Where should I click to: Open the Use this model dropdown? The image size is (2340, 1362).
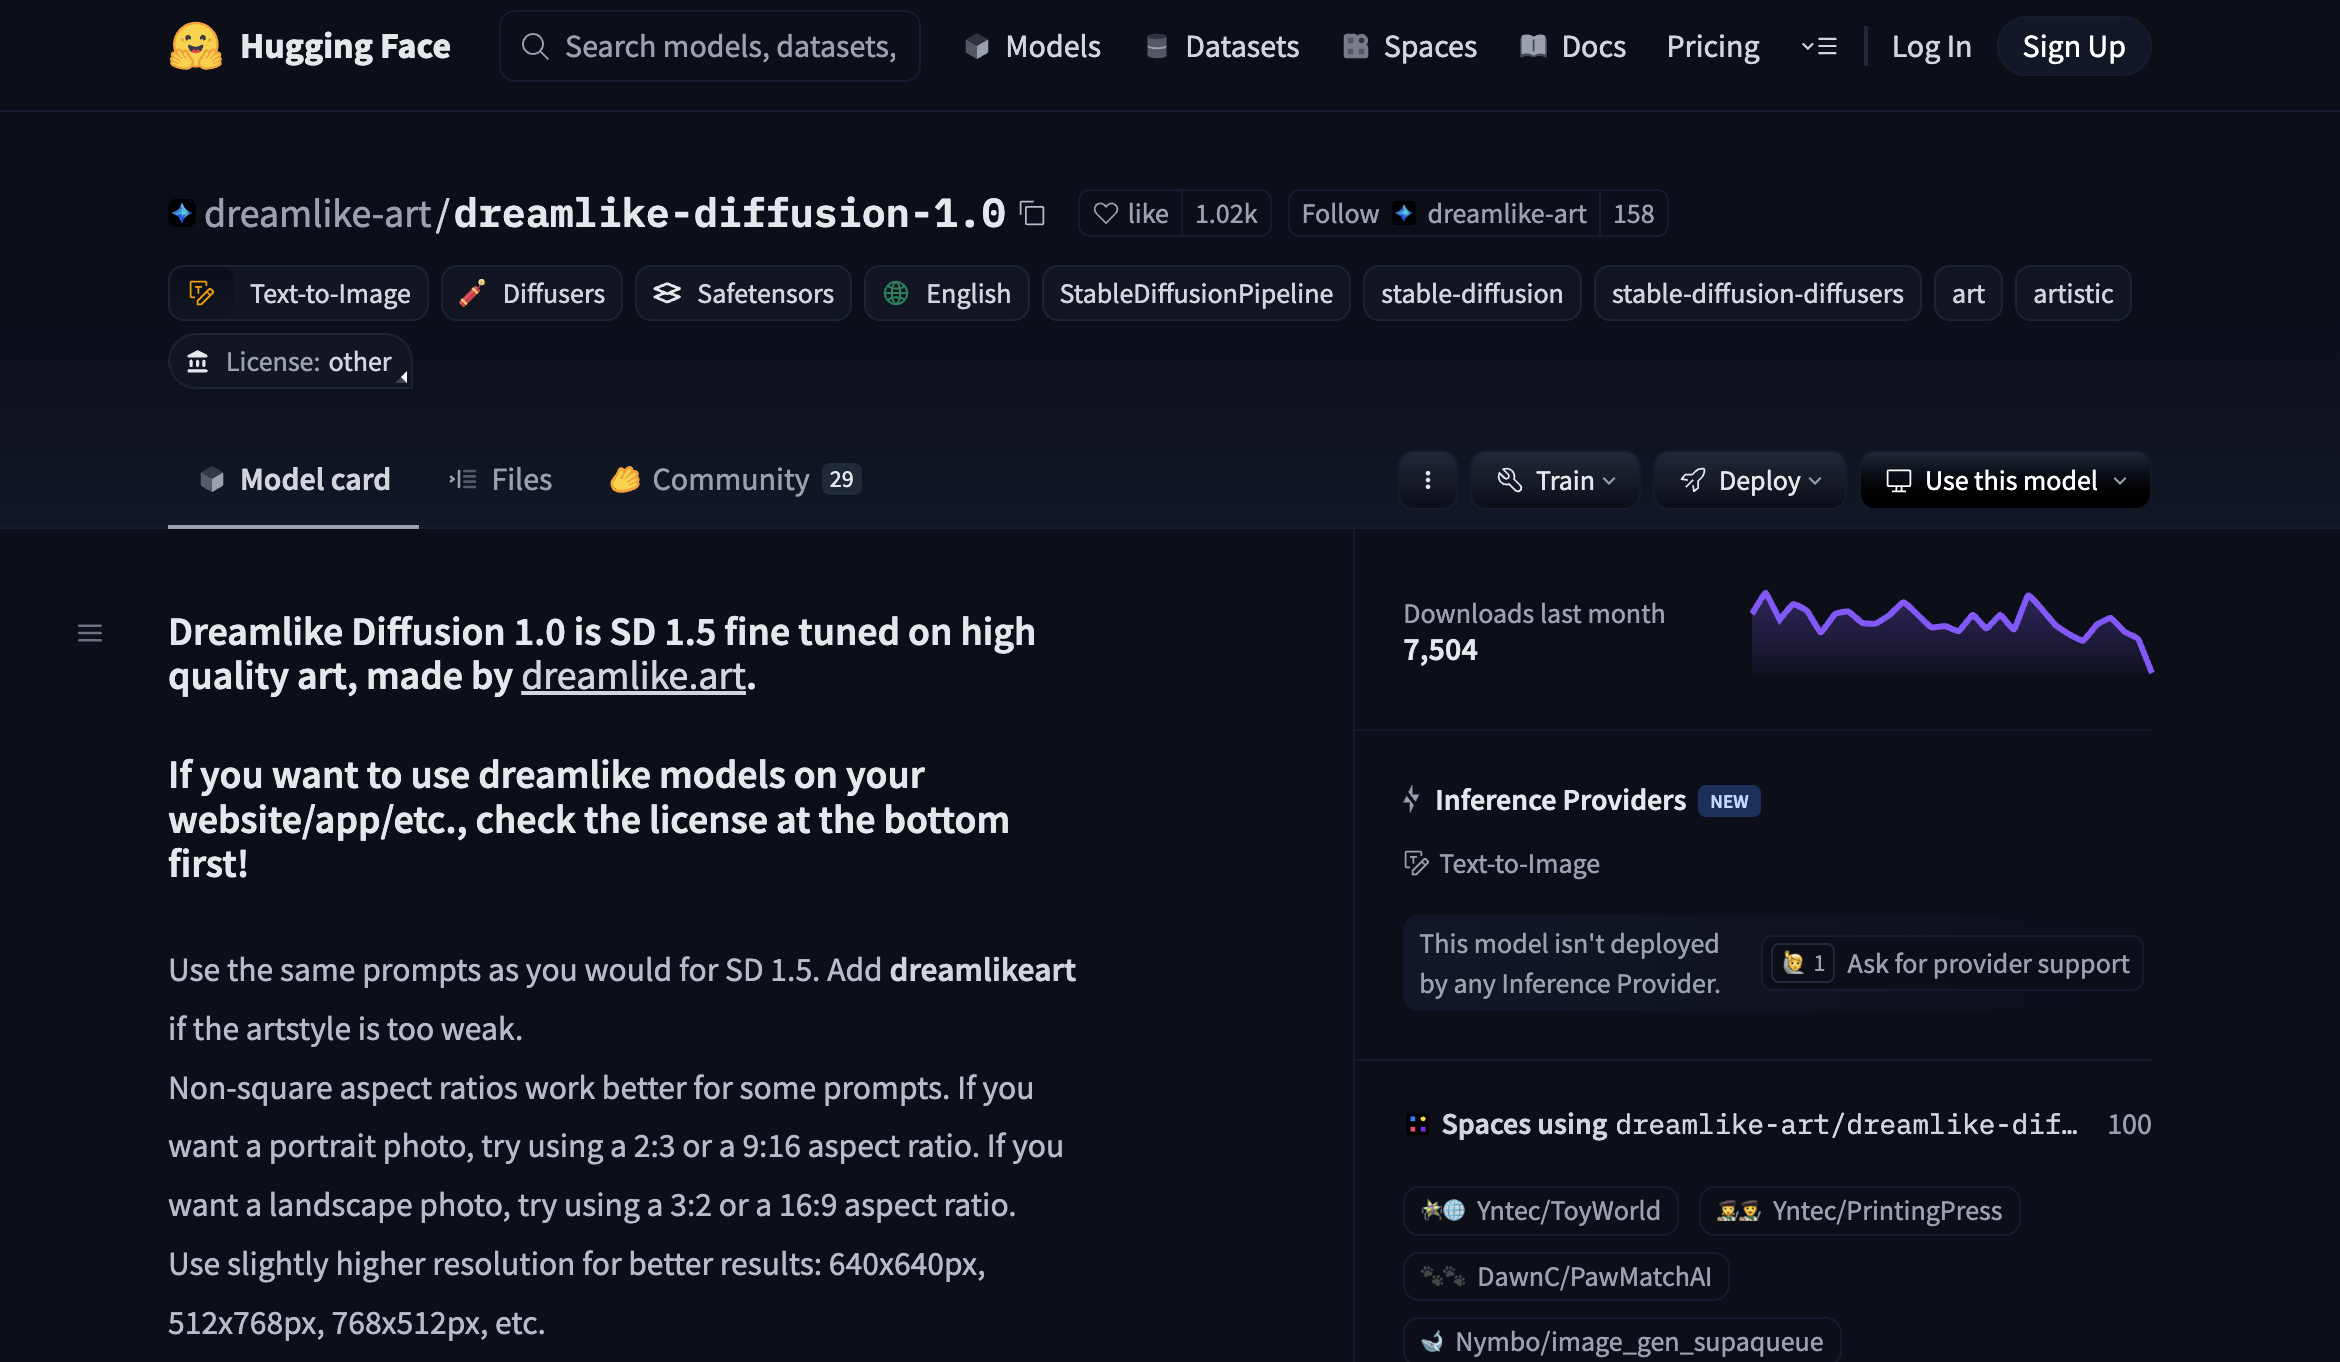2004,480
